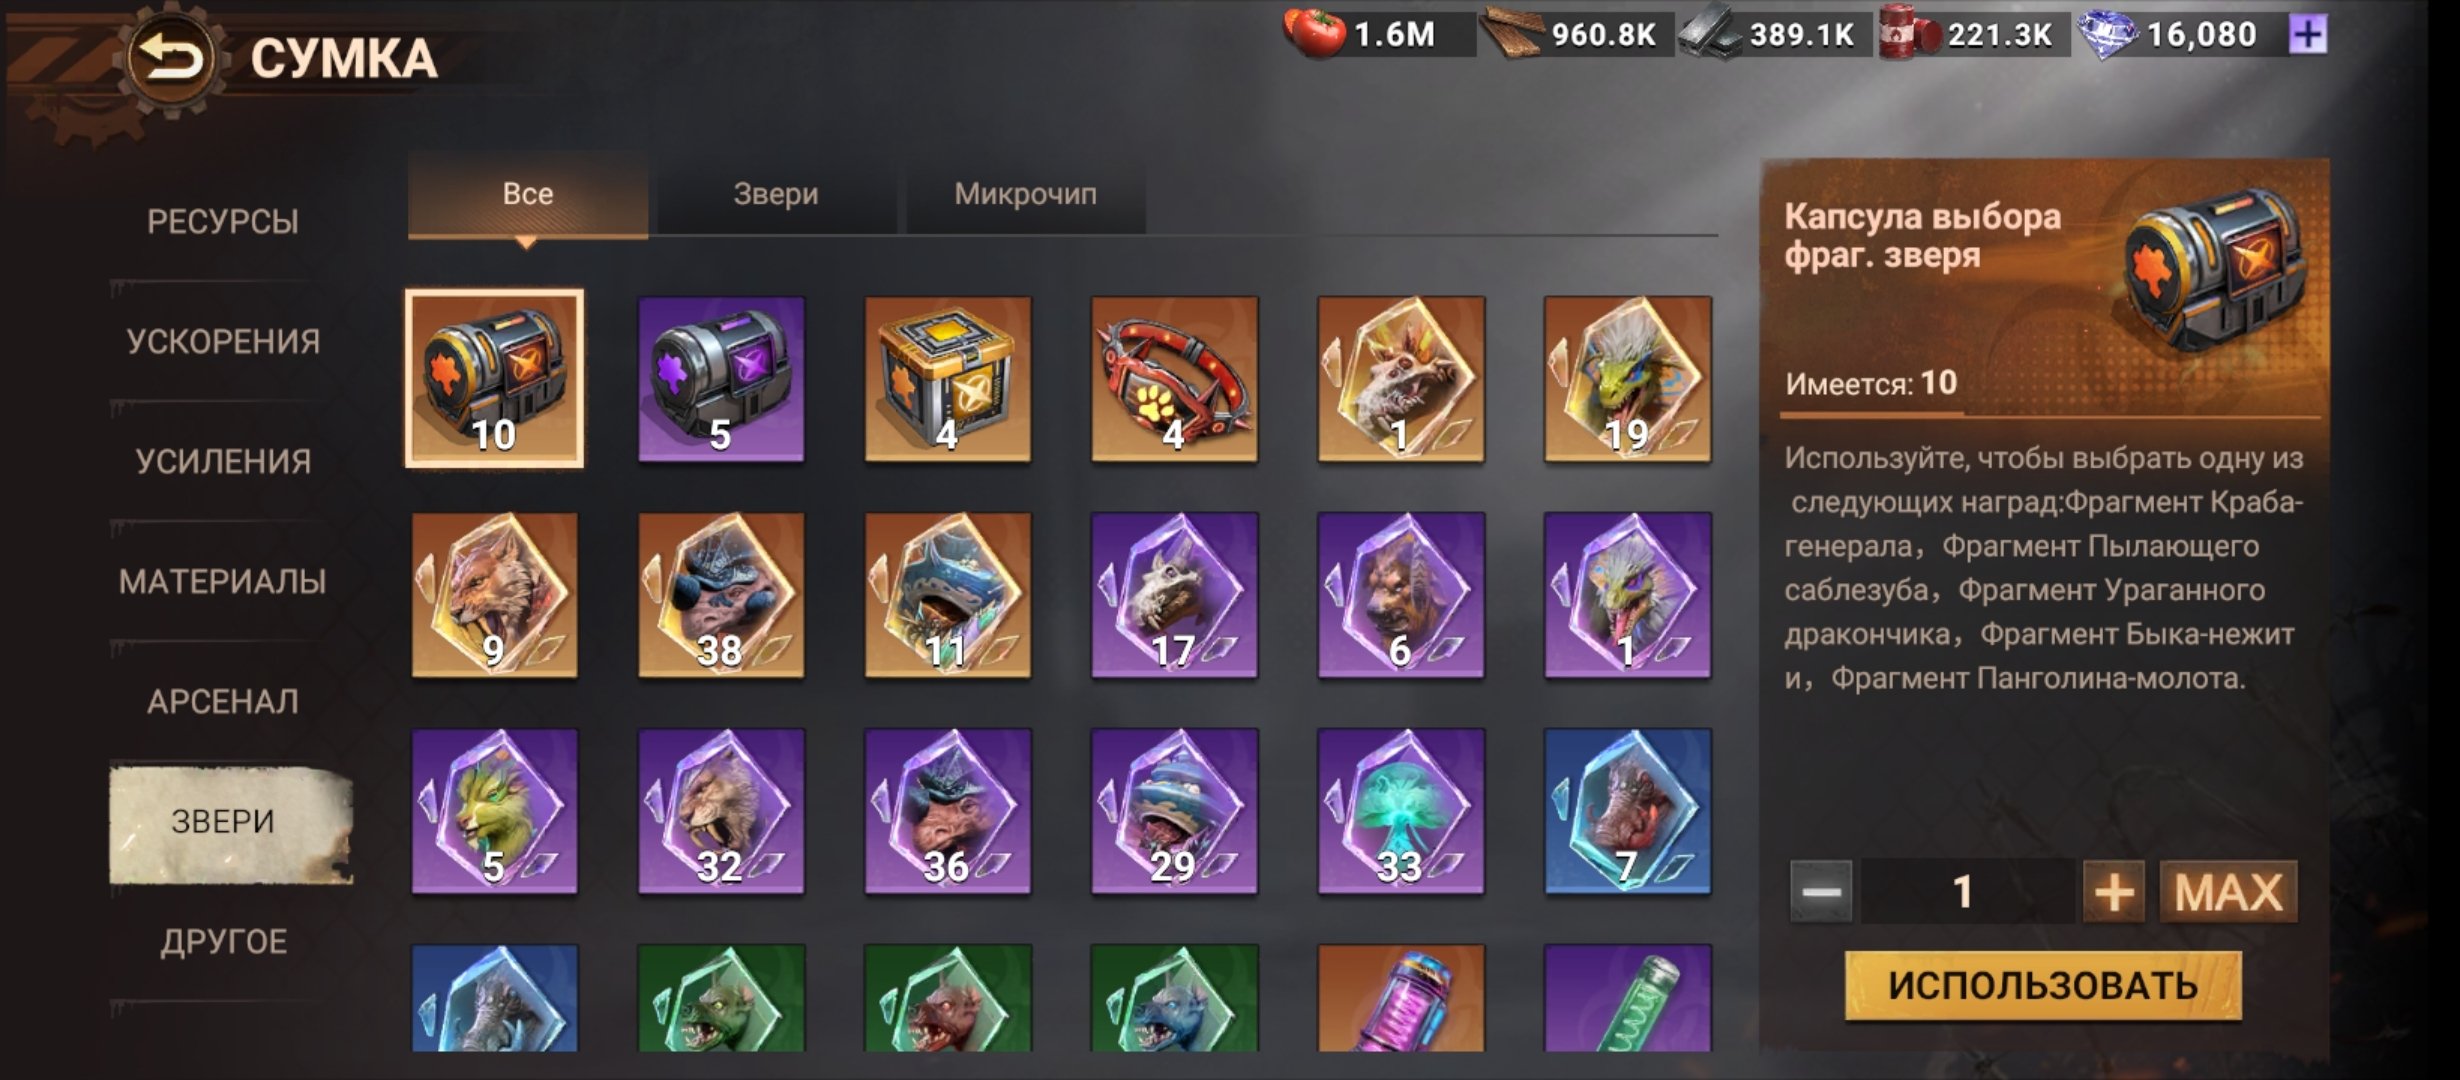This screenshot has height=1080, width=2460.
Task: Switch to the Микрочип filter tab
Action: pos(1025,194)
